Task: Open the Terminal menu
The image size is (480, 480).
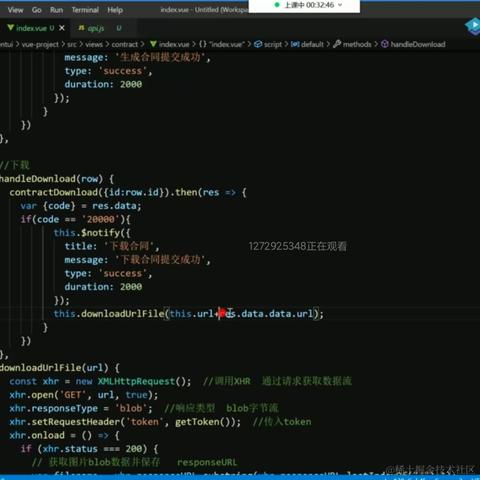Action: point(85,10)
